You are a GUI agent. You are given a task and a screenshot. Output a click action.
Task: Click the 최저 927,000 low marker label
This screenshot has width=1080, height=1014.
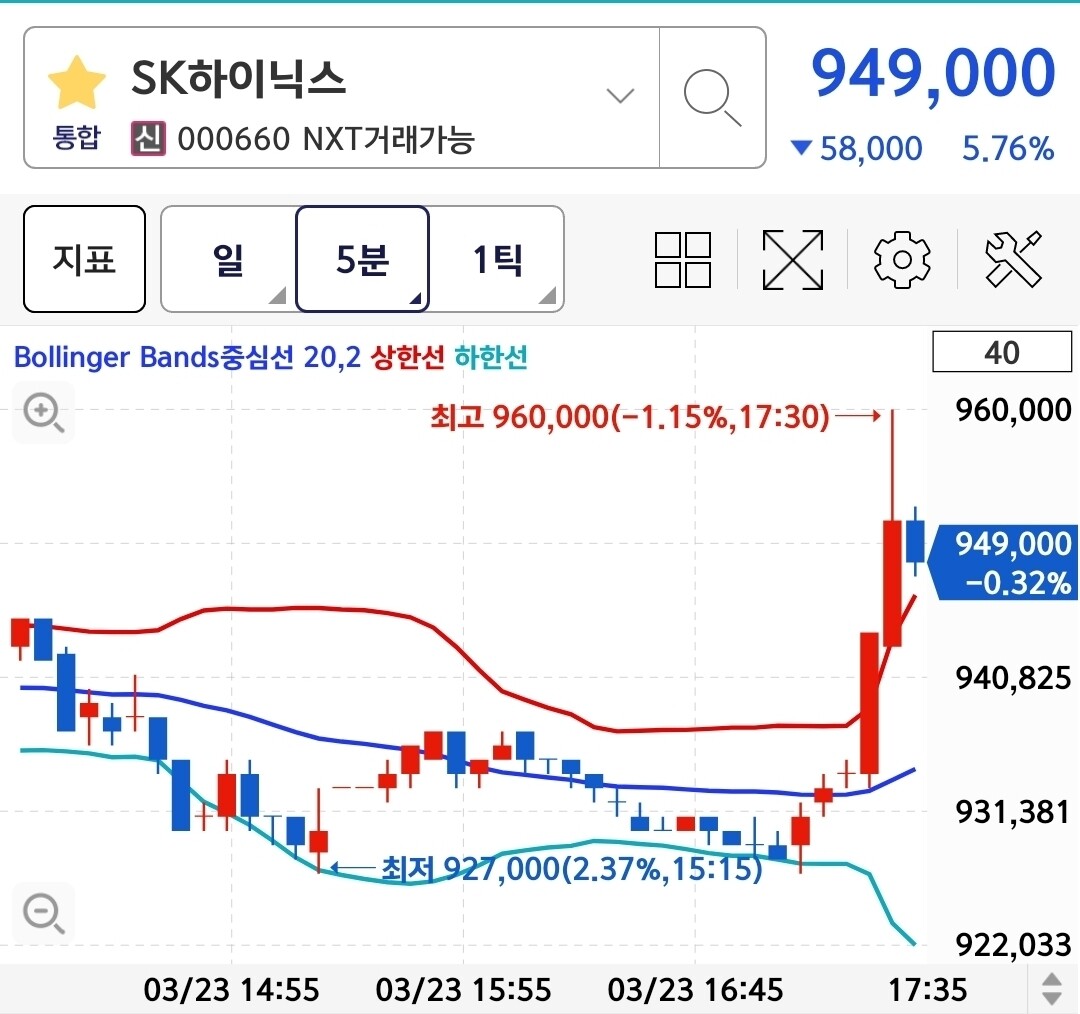pos(572,869)
